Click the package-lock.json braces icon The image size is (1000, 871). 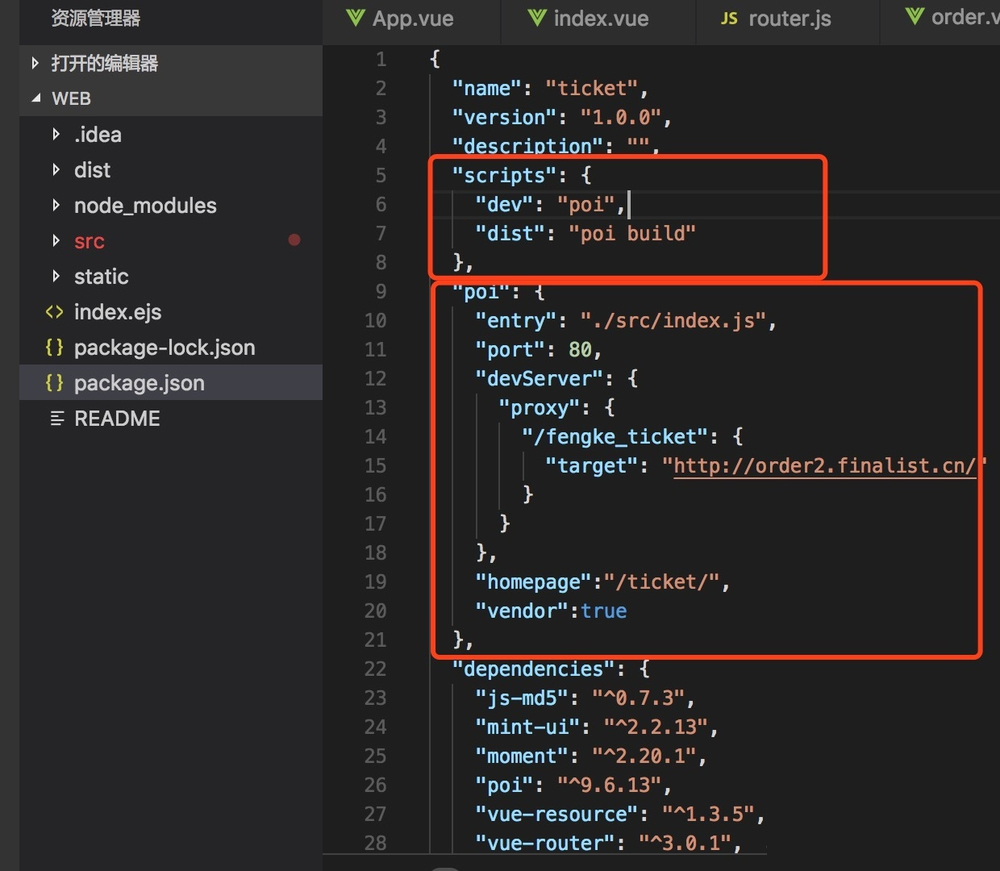click(54, 348)
